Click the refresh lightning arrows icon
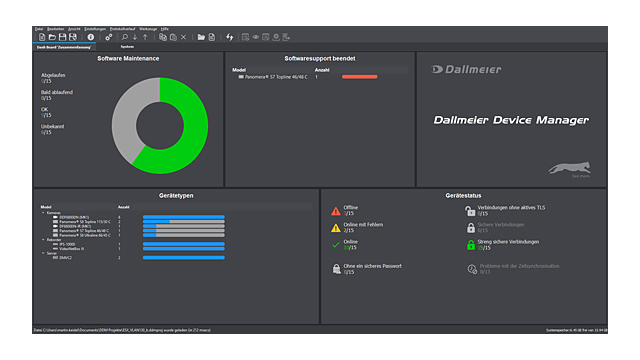Viewport: 640px width, 360px height. tap(229, 37)
